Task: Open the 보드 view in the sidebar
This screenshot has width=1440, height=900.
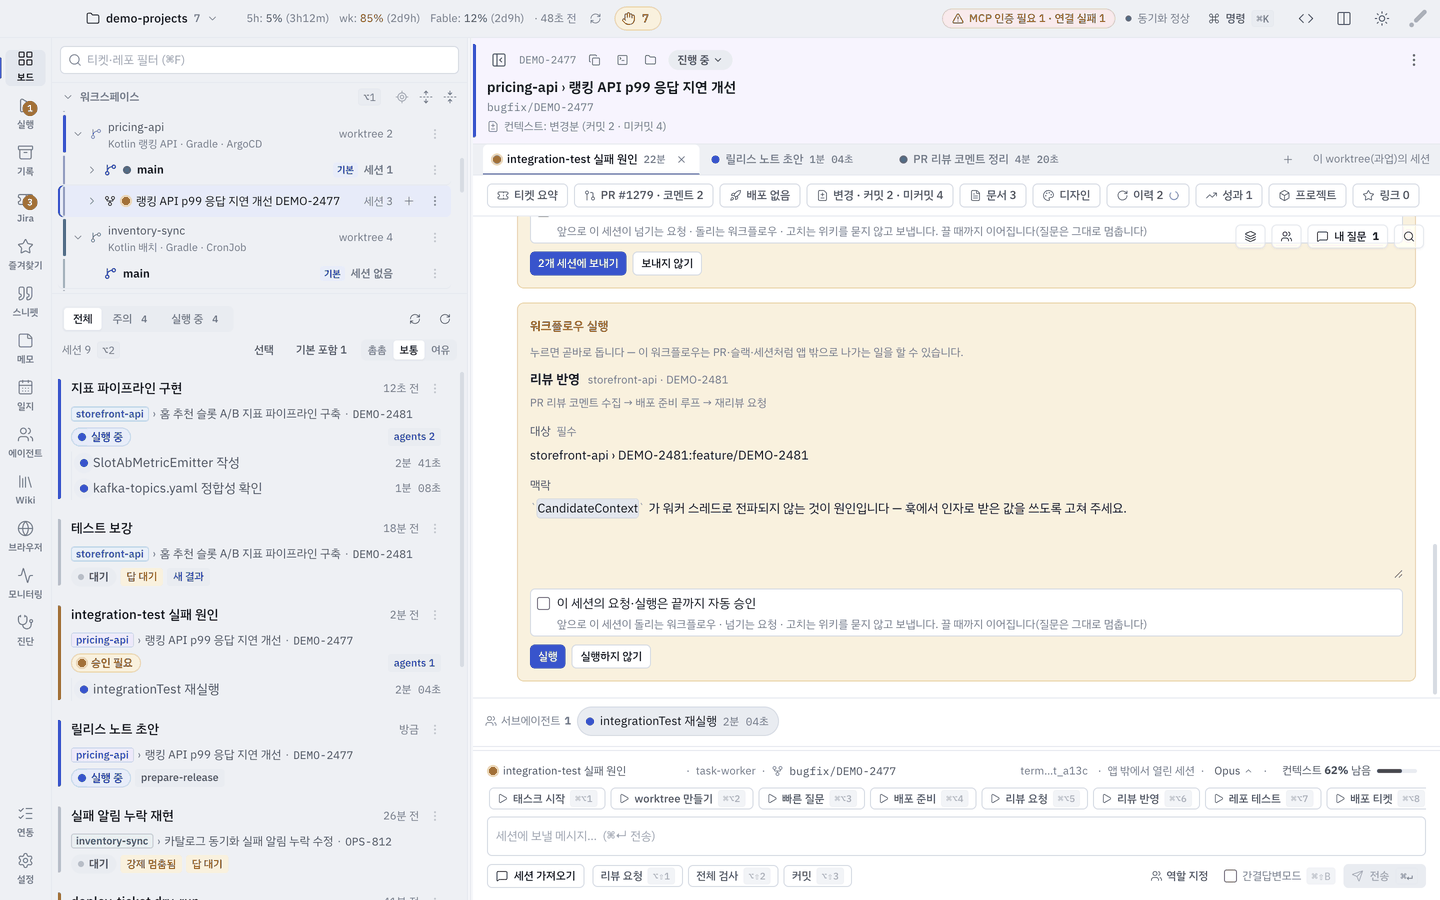Action: coord(25,66)
